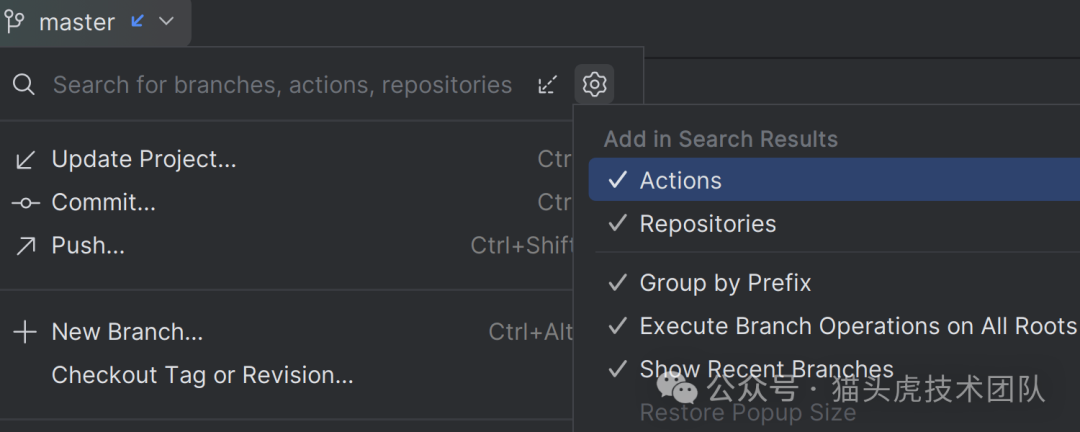Turn off Show Recent Branches

tap(766, 369)
